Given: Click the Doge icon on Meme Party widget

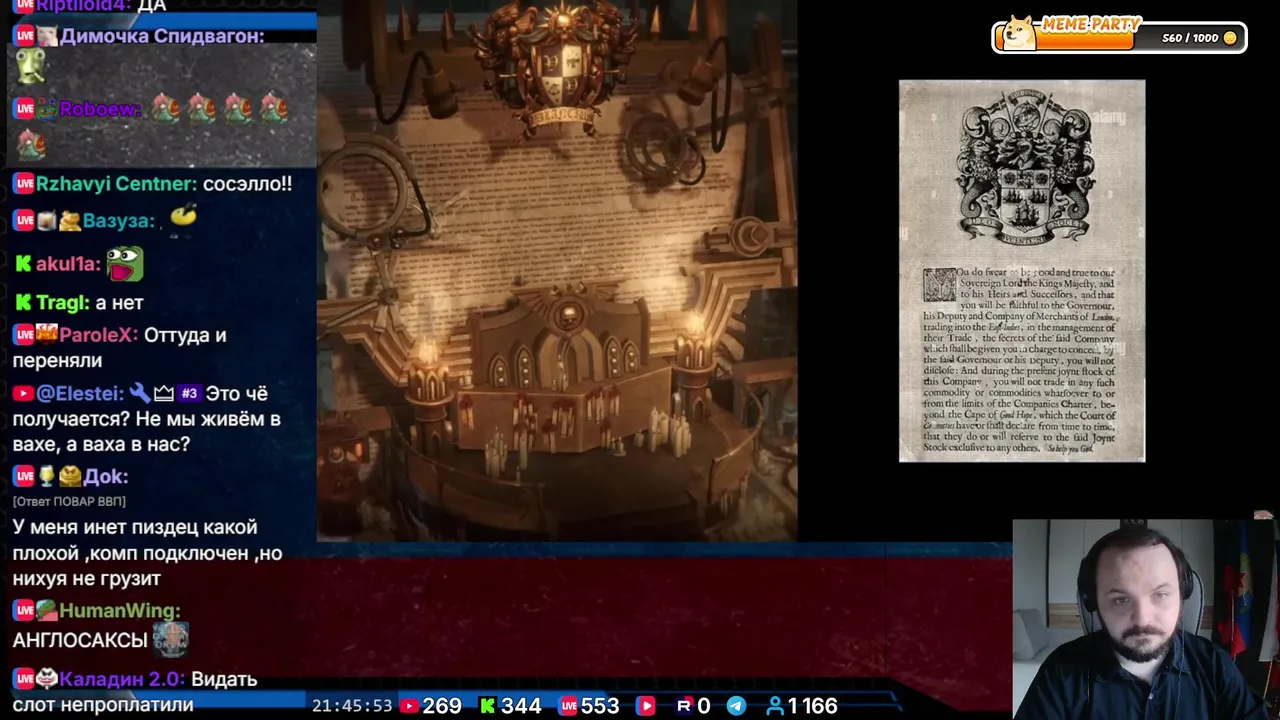Looking at the screenshot, I should pos(1018,33).
